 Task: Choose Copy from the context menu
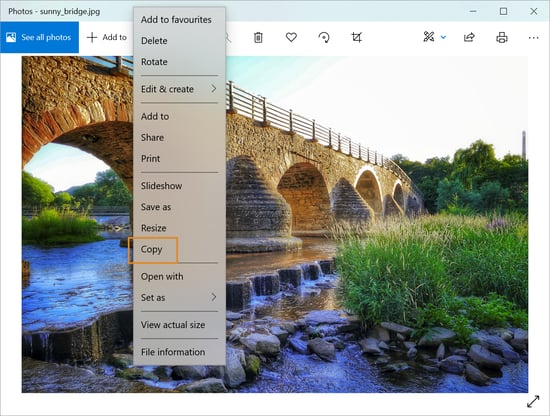(x=153, y=250)
